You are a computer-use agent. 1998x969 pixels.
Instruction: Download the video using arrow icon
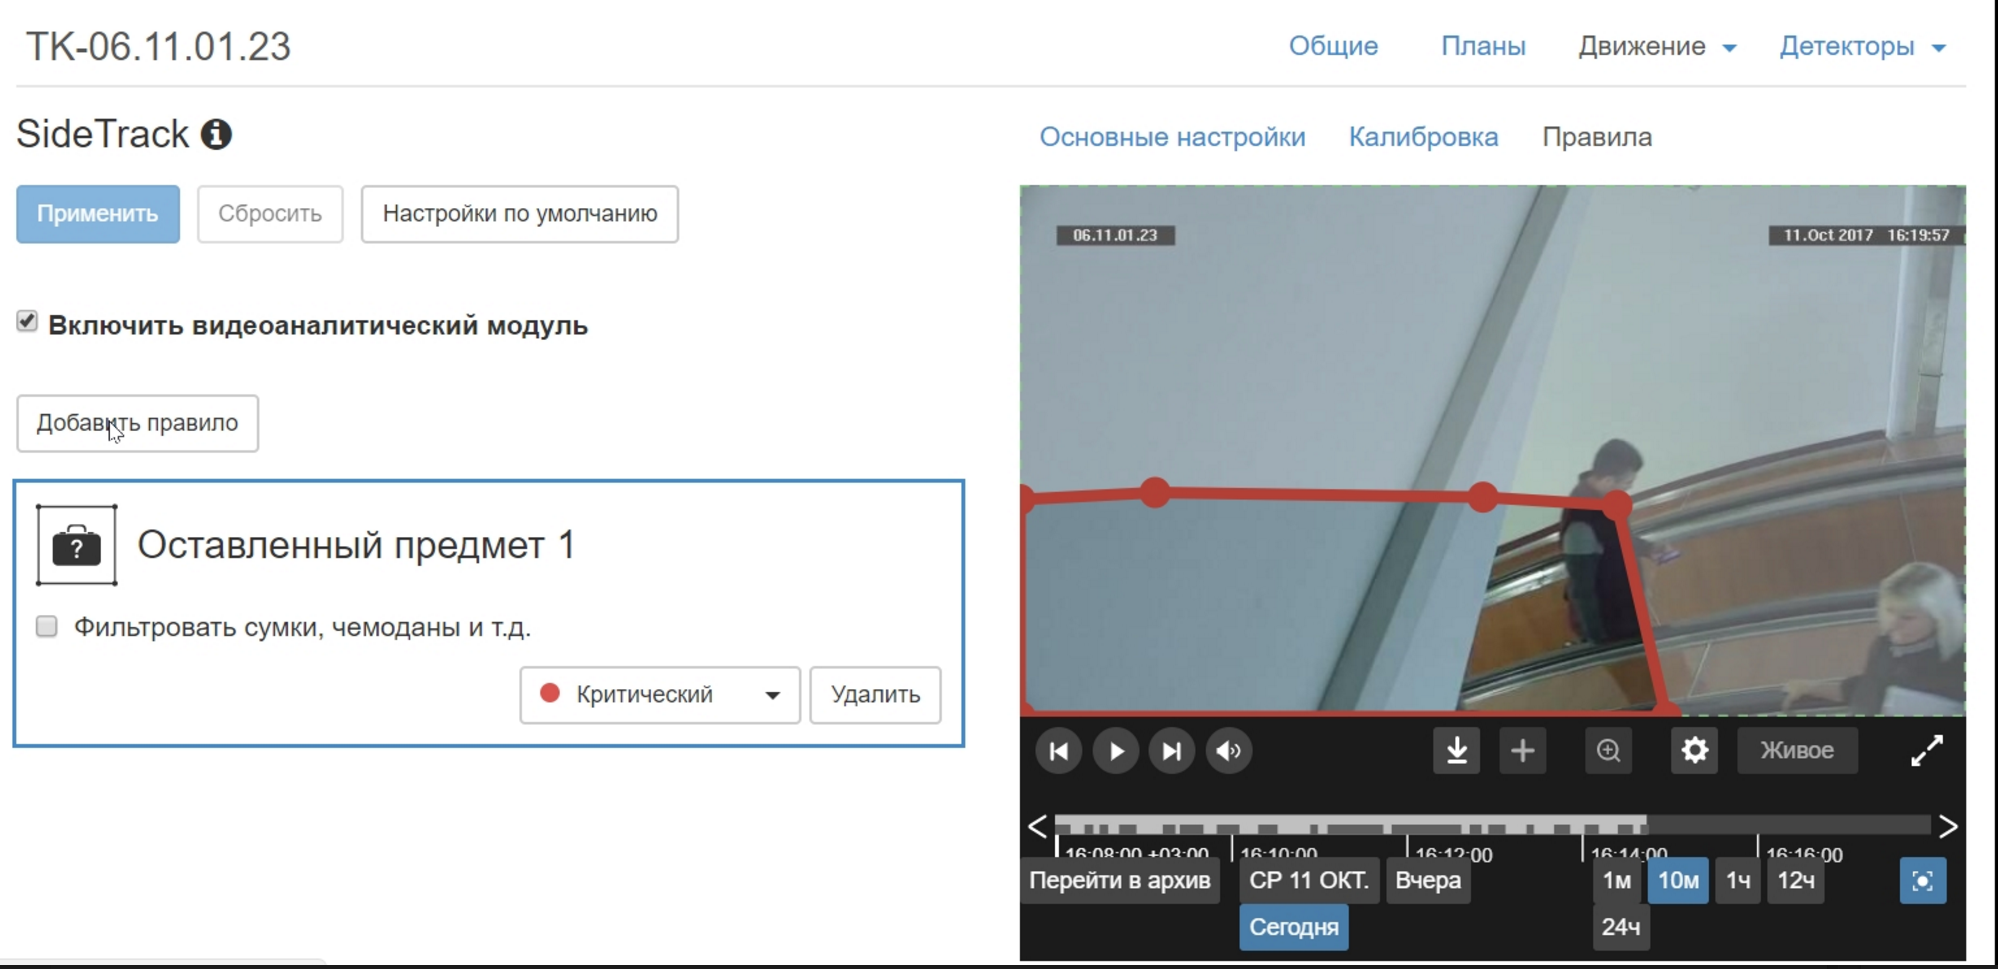click(1457, 751)
